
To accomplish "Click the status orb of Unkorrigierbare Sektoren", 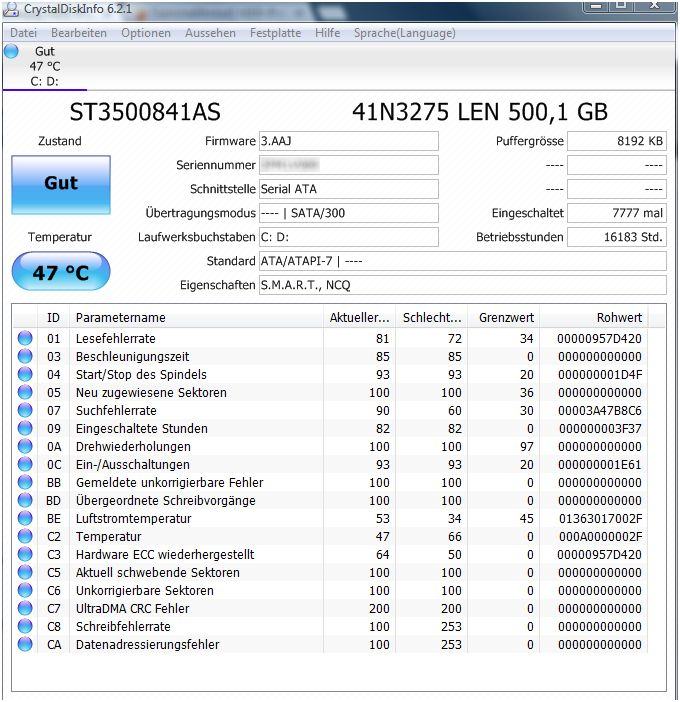I will tap(25, 590).
